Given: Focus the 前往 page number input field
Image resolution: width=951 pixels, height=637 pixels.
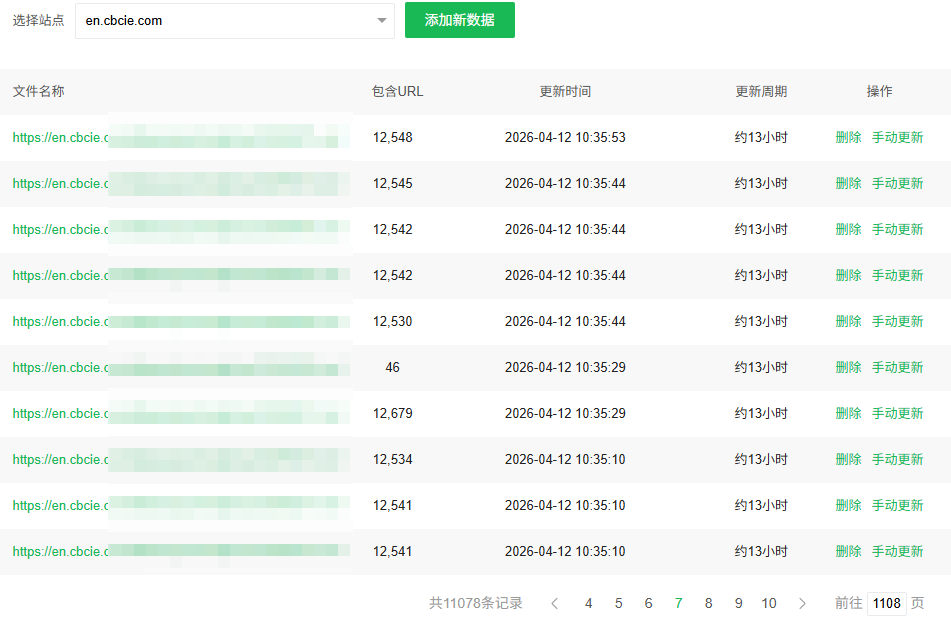Looking at the screenshot, I should 887,604.
